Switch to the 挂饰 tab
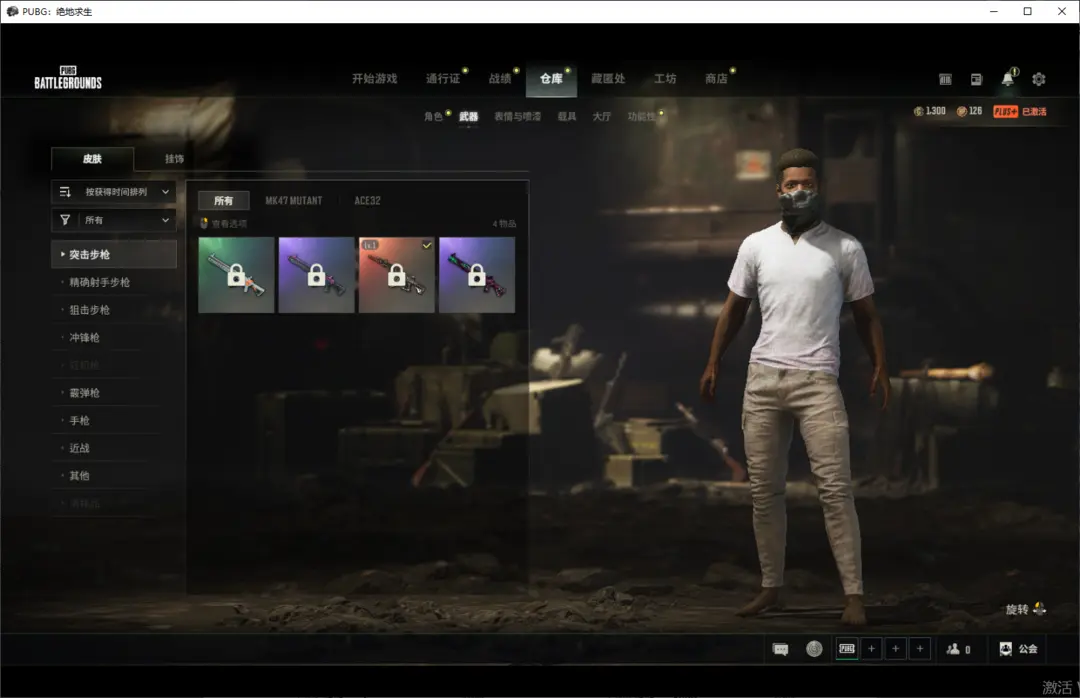This screenshot has width=1080, height=698. (174, 159)
